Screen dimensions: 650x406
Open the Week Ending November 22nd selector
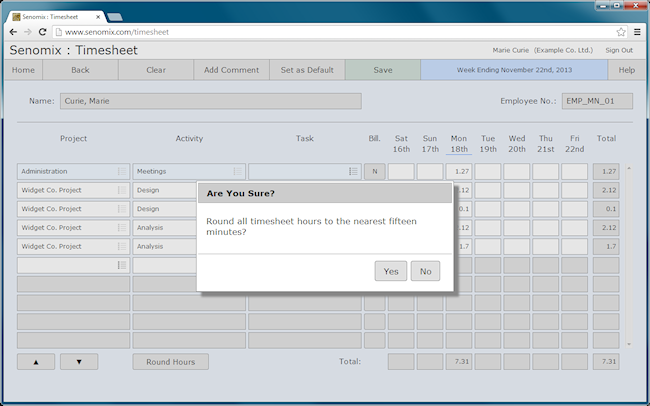514,70
